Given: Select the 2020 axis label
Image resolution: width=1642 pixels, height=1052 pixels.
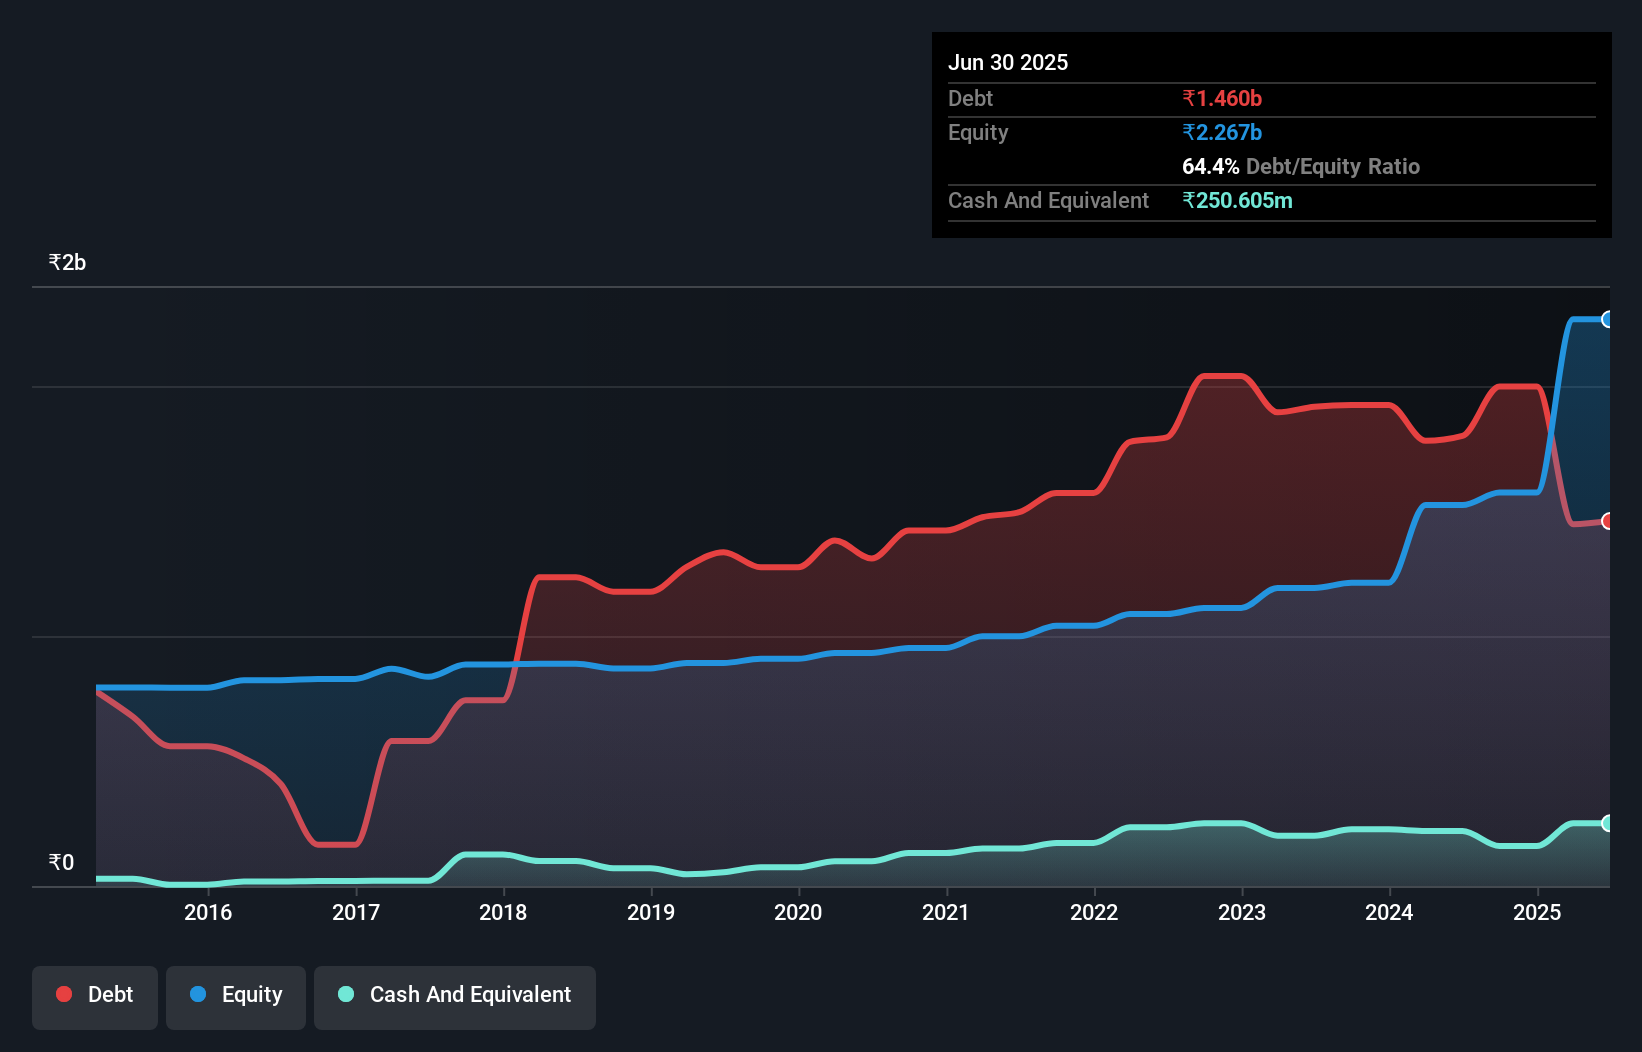Looking at the screenshot, I should pyautogui.click(x=798, y=912).
